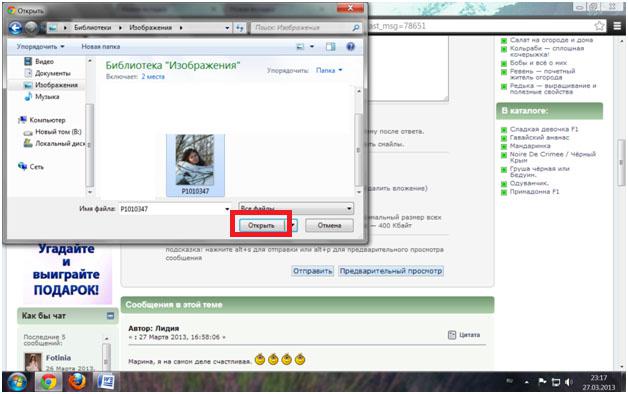Viewport: 628px width, 394px height.
Task: Open Папка arrangement dropdown
Action: pos(329,70)
